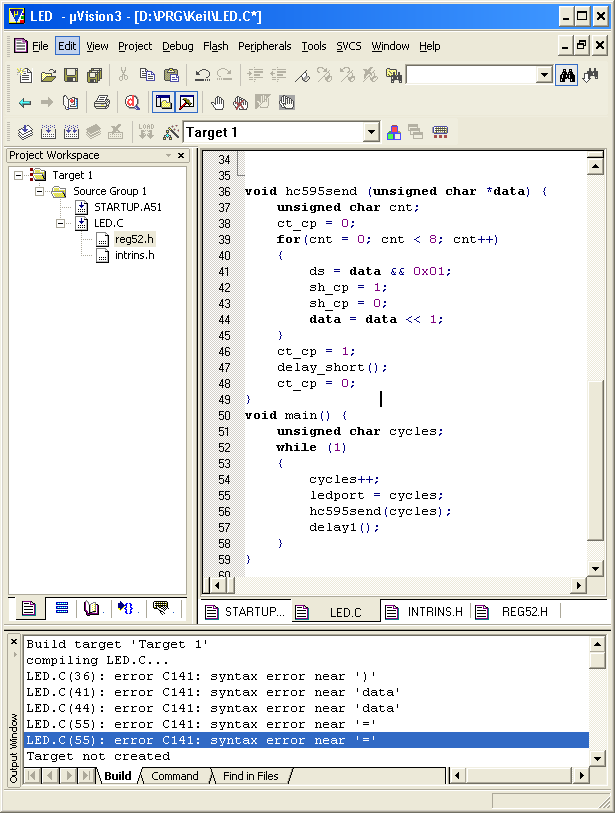Click the Print icon in the toolbar
The height and width of the screenshot is (813, 615).
(x=101, y=102)
